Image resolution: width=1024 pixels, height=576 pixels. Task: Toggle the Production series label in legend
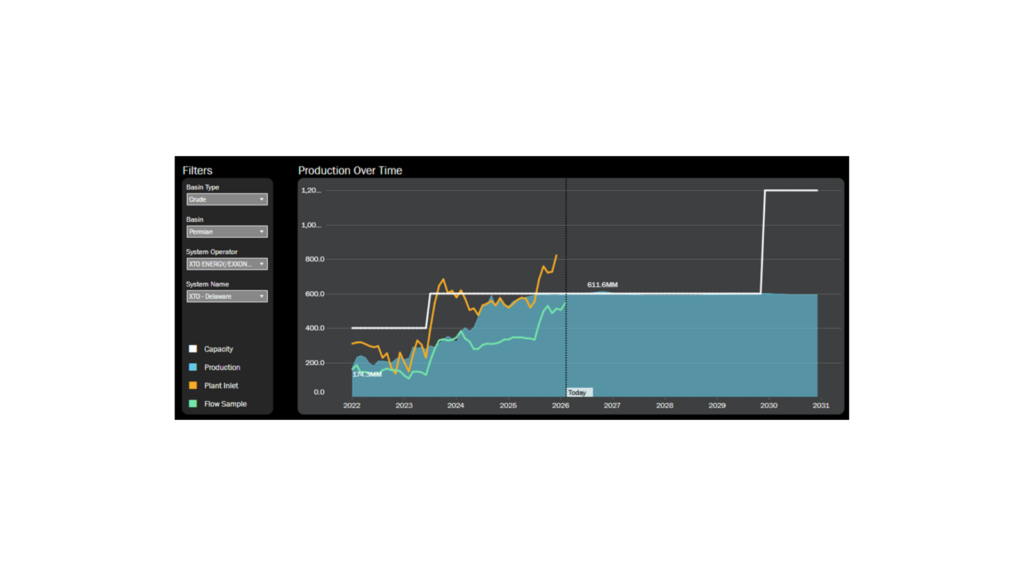tap(222, 367)
